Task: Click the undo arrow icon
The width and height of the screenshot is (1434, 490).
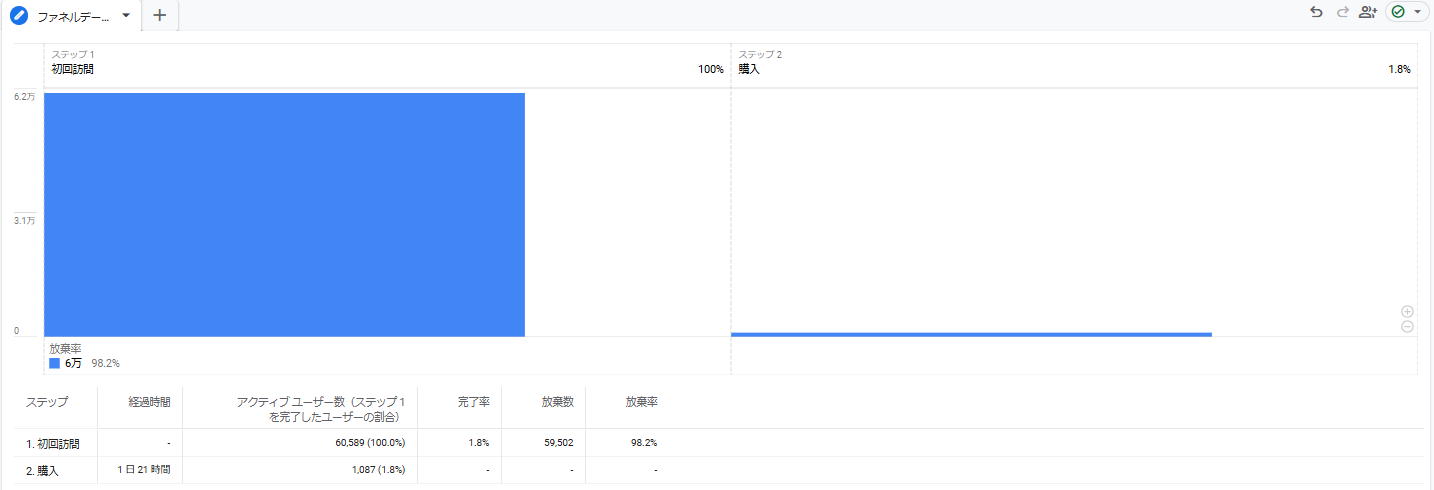Action: (1316, 12)
